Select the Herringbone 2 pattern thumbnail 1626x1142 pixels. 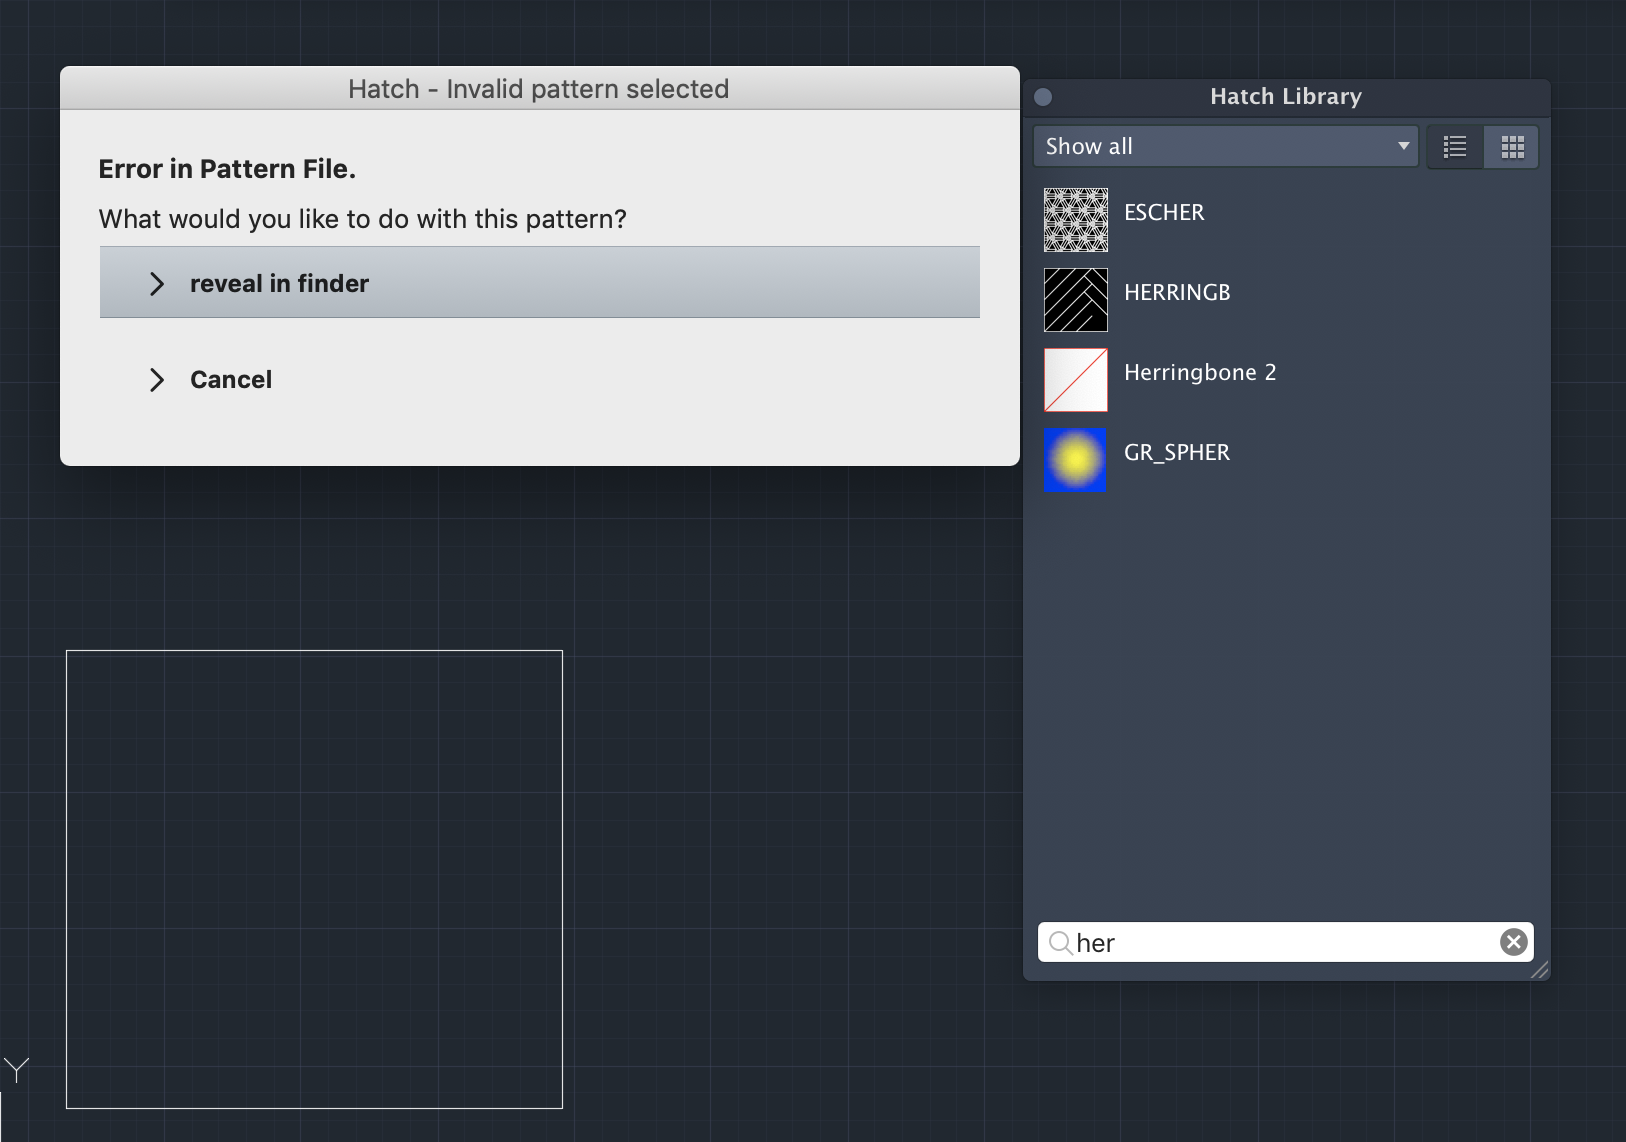click(x=1075, y=379)
